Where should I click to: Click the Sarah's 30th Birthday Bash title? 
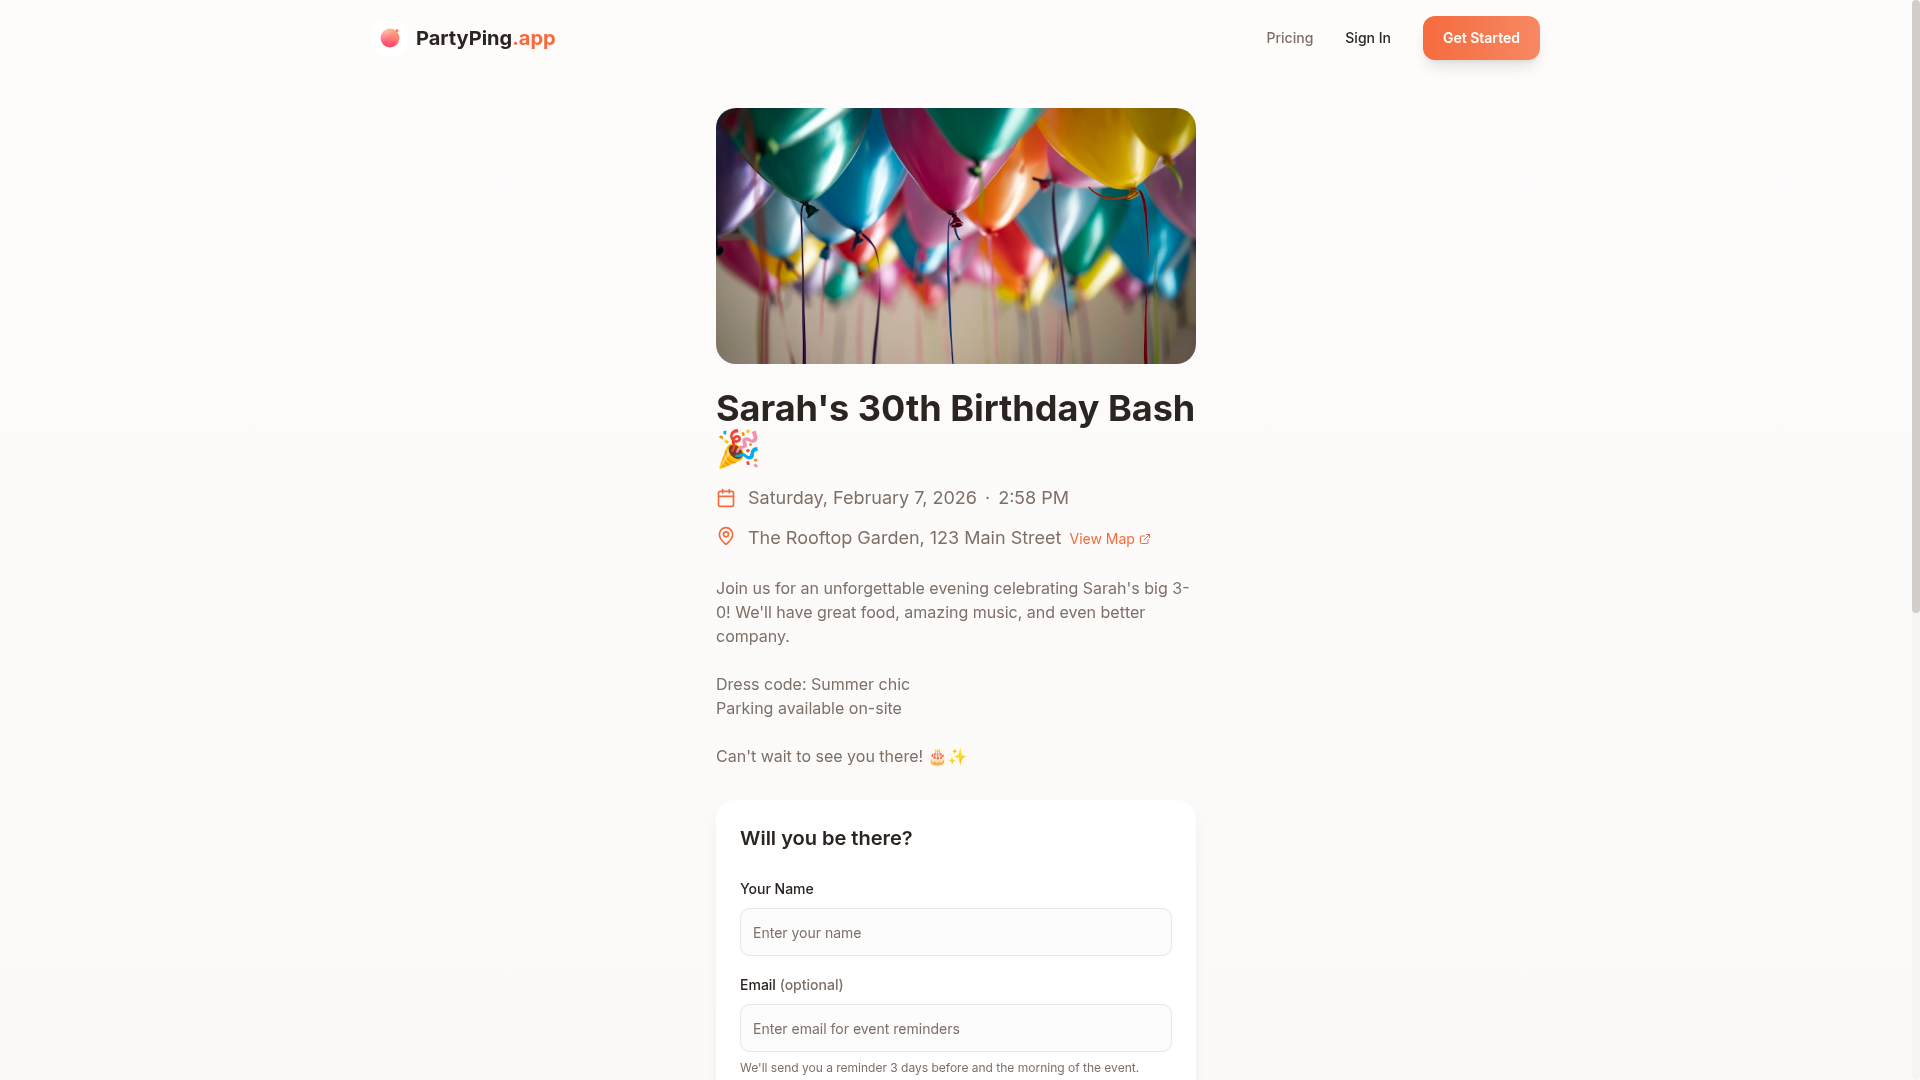pos(955,408)
